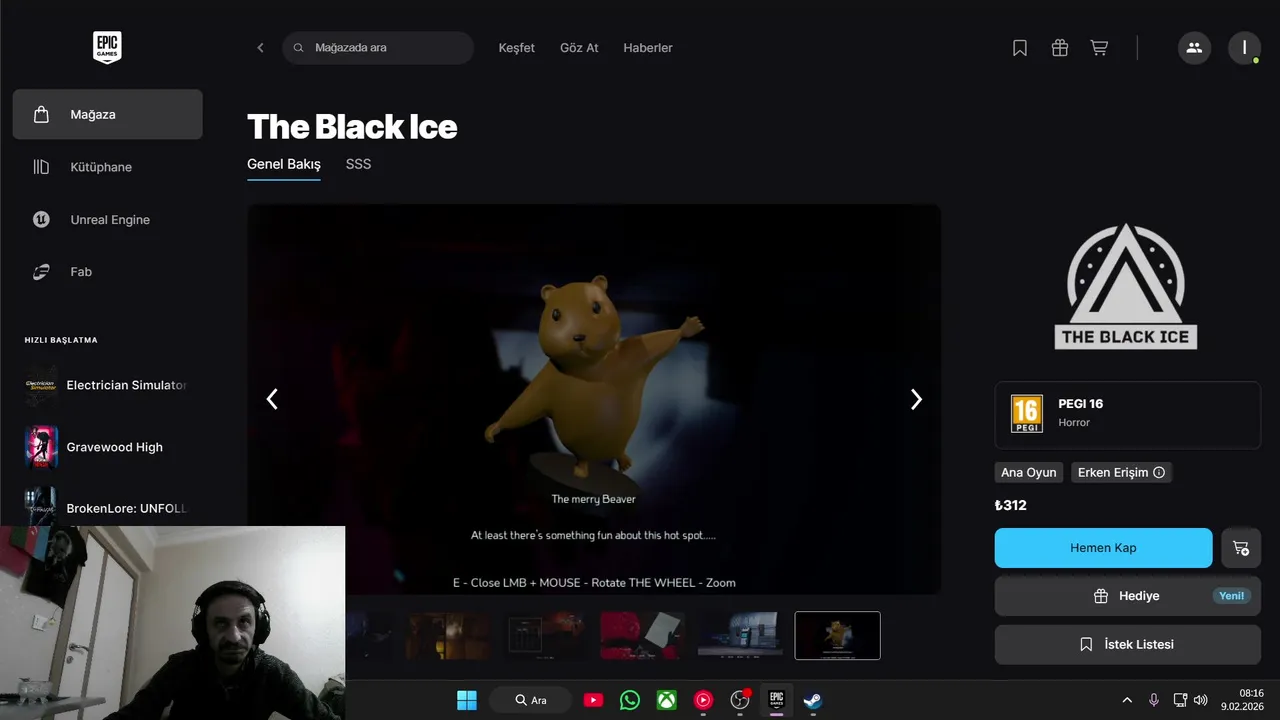
Task: Click the search magnifier icon
Action: [x=298, y=48]
